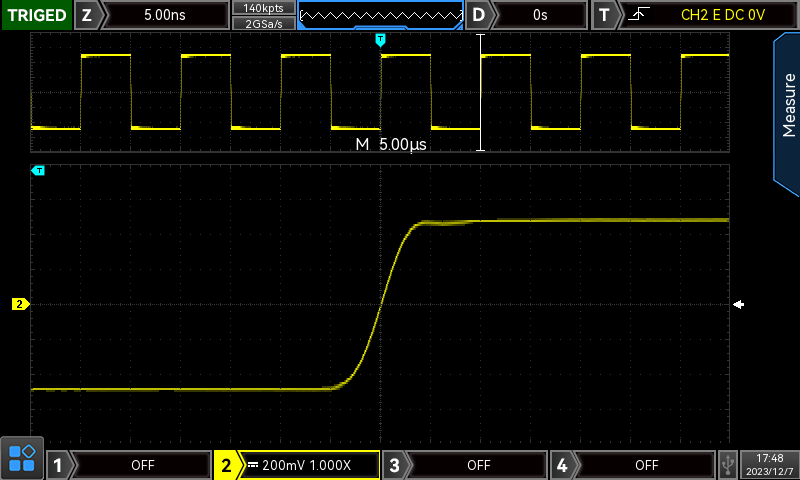Screen dimensions: 800x480
Task: Open the CH2 E DC 0V trigger settings
Action: pos(715,15)
